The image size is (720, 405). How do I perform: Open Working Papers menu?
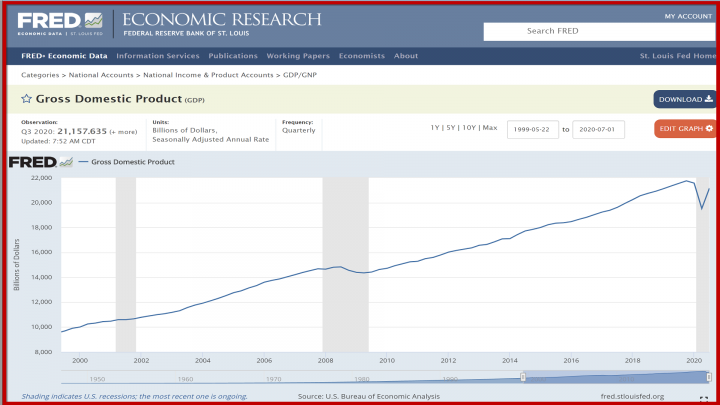click(x=298, y=56)
